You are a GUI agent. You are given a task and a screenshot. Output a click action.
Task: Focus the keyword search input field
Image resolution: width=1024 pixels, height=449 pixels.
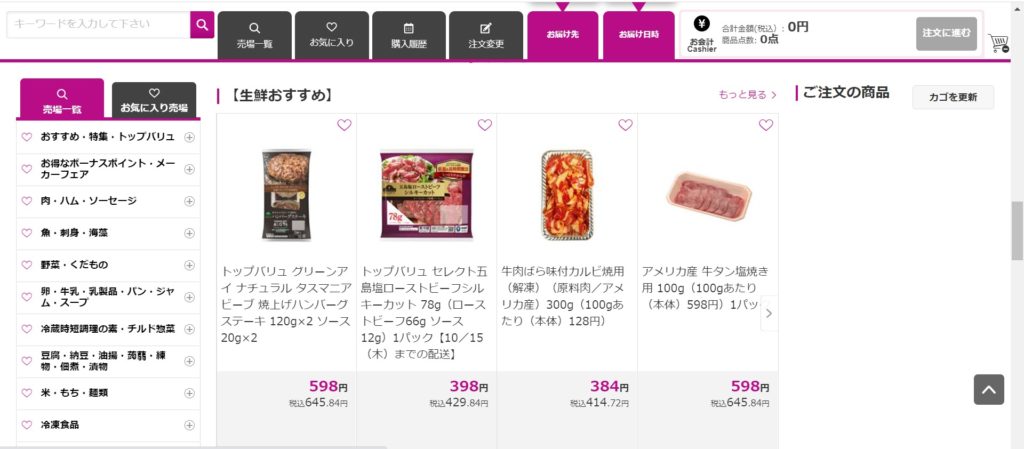[x=99, y=24]
